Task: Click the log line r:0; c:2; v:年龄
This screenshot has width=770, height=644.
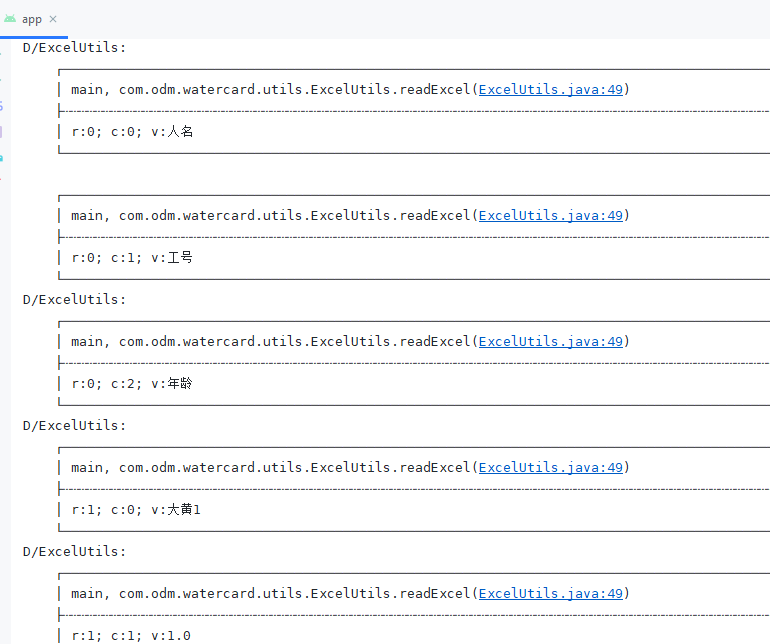Action: (x=132, y=384)
